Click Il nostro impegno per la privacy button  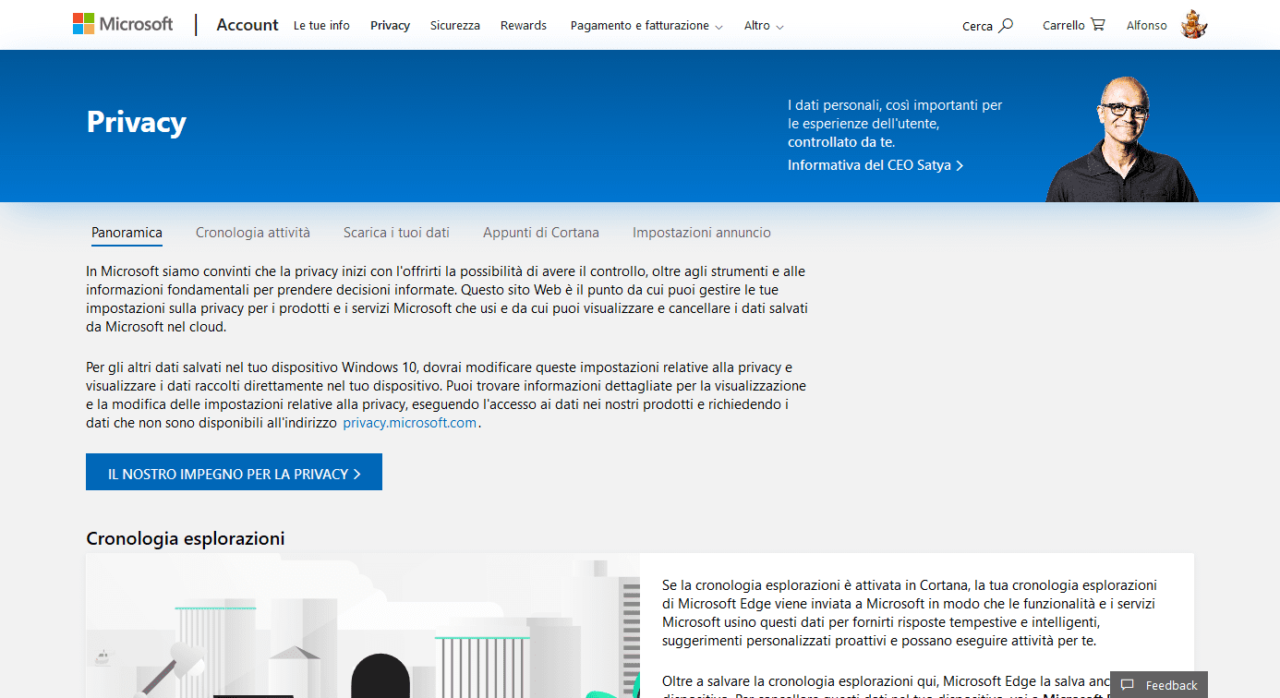(x=234, y=473)
